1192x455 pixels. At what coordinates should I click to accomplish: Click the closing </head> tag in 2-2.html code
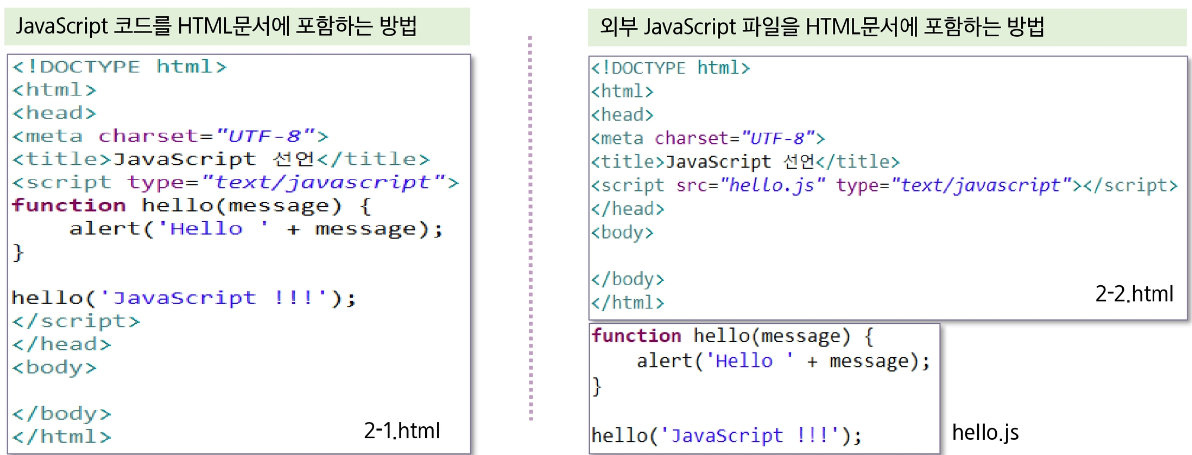coord(628,209)
